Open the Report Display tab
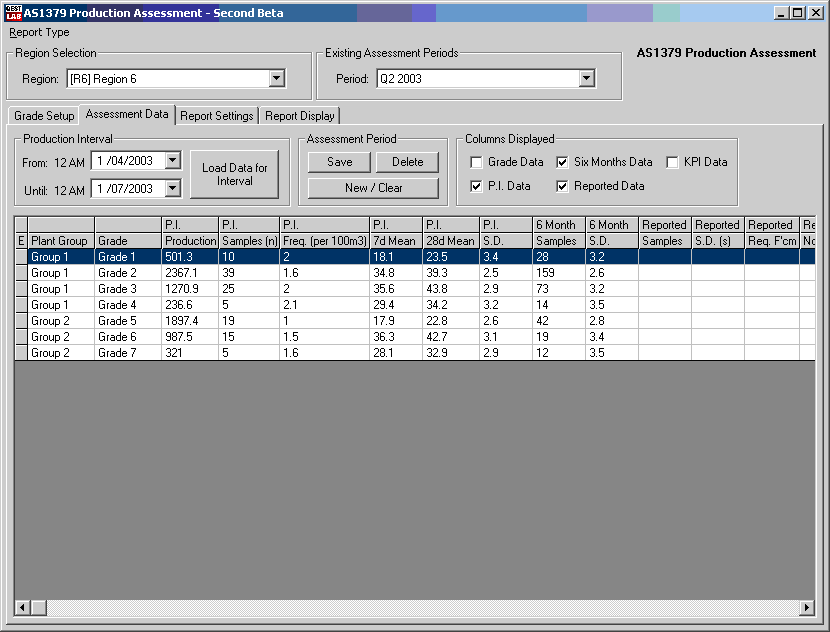830x632 pixels. click(300, 116)
